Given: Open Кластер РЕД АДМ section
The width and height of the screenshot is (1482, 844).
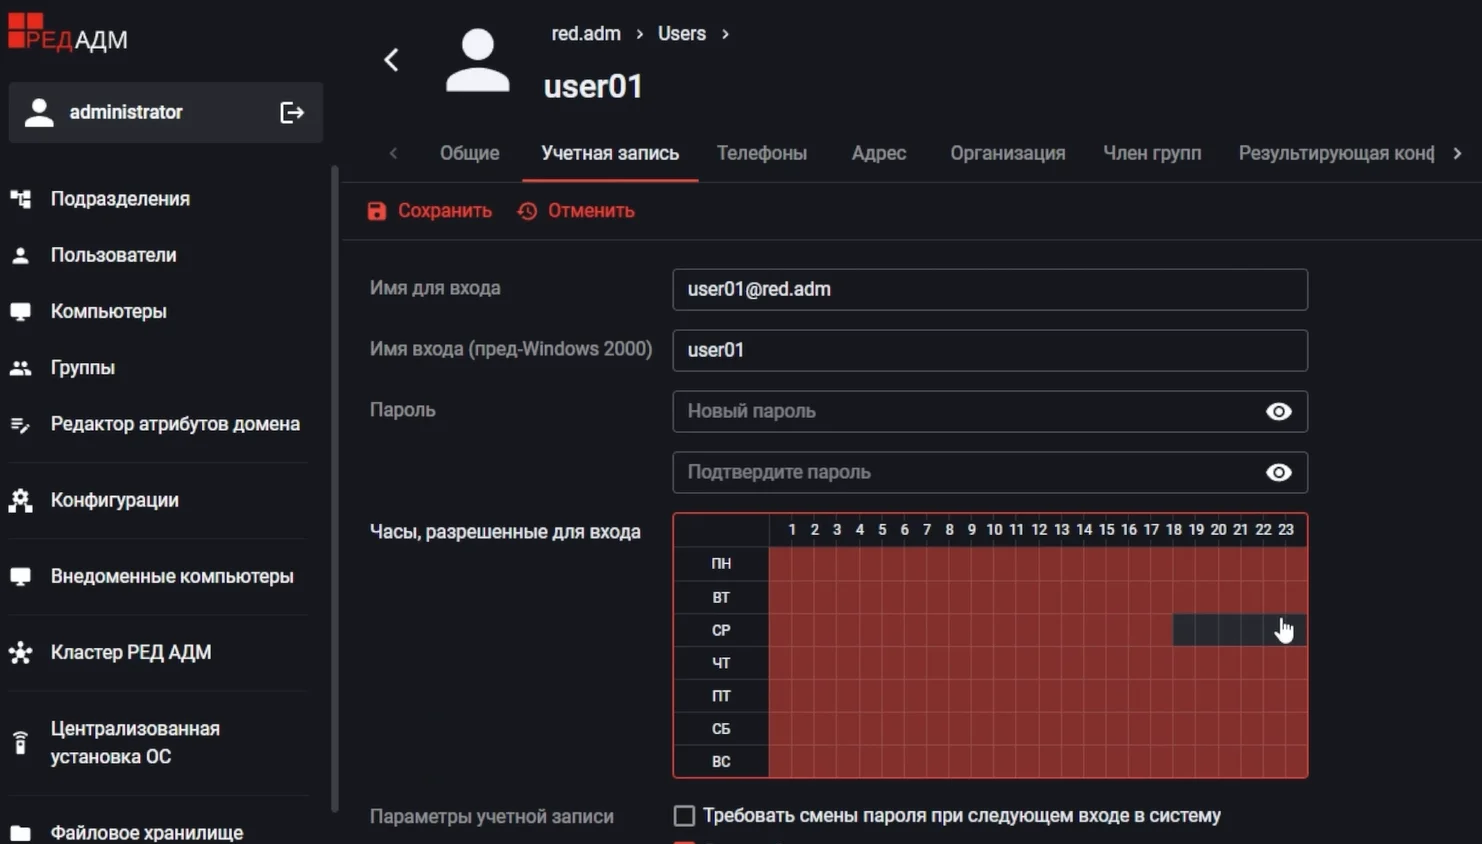Looking at the screenshot, I should point(130,652).
